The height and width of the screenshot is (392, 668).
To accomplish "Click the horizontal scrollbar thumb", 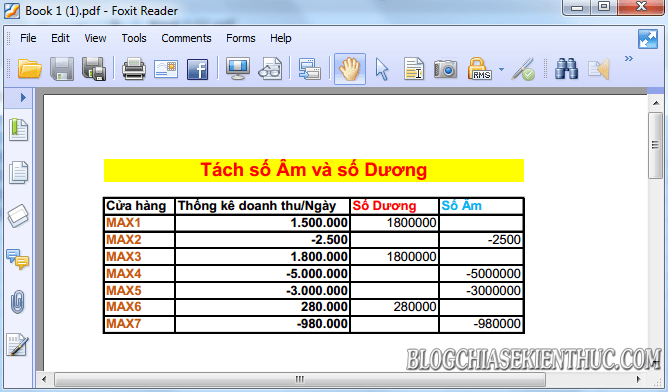I will pos(300,379).
